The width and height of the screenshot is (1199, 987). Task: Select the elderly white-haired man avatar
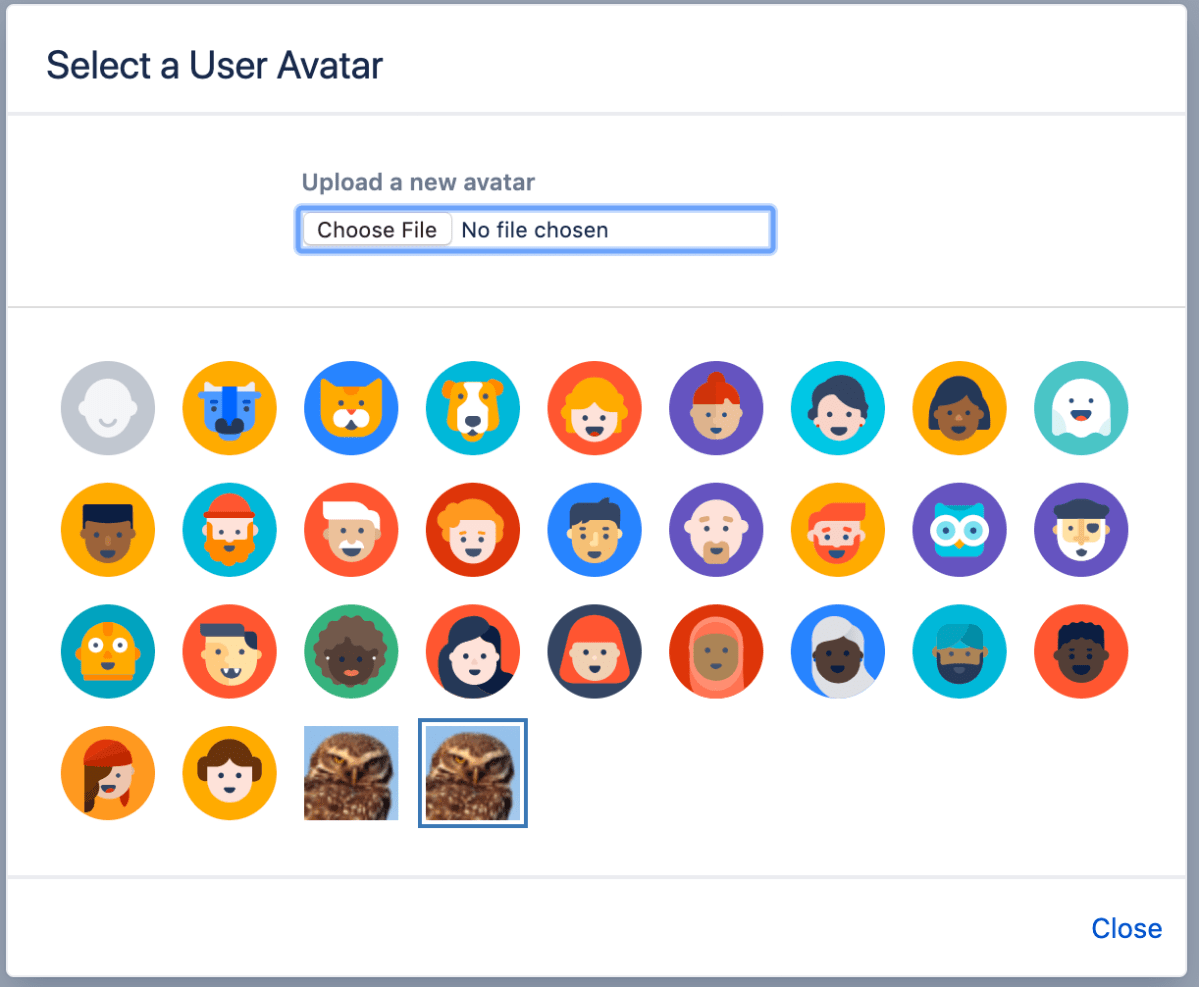point(351,530)
